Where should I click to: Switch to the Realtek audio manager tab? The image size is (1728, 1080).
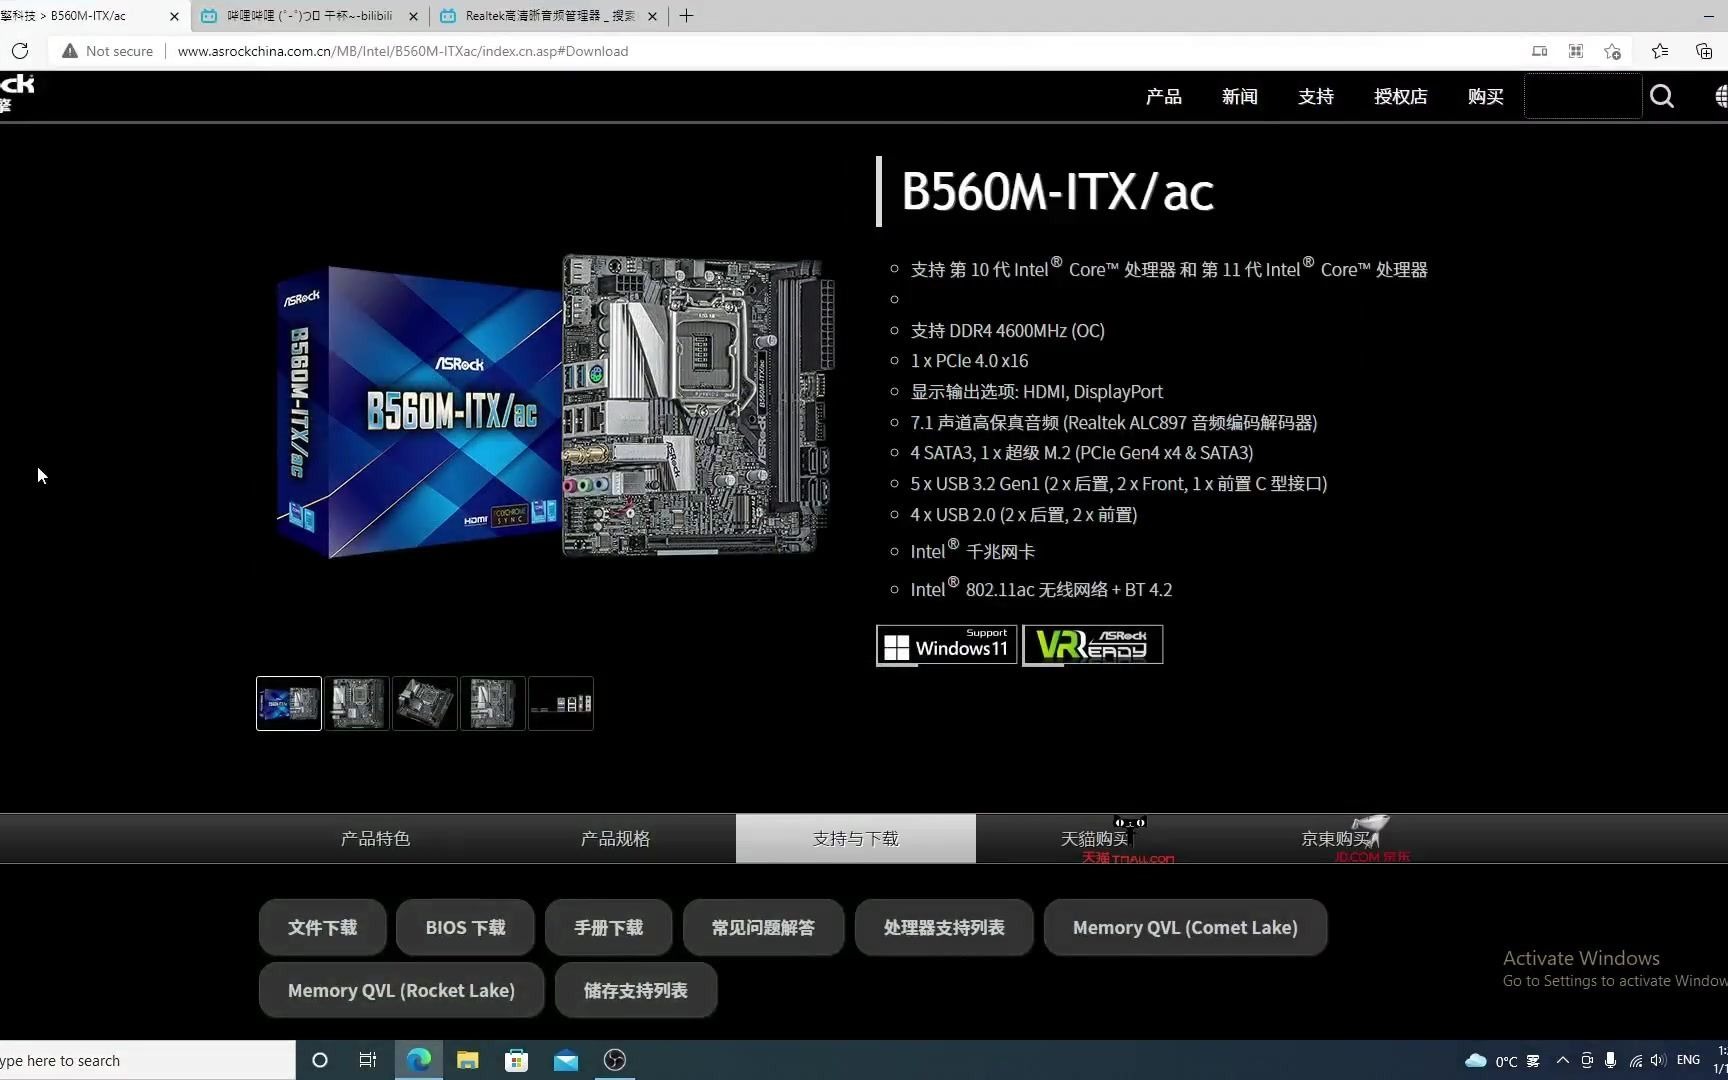tap(549, 16)
